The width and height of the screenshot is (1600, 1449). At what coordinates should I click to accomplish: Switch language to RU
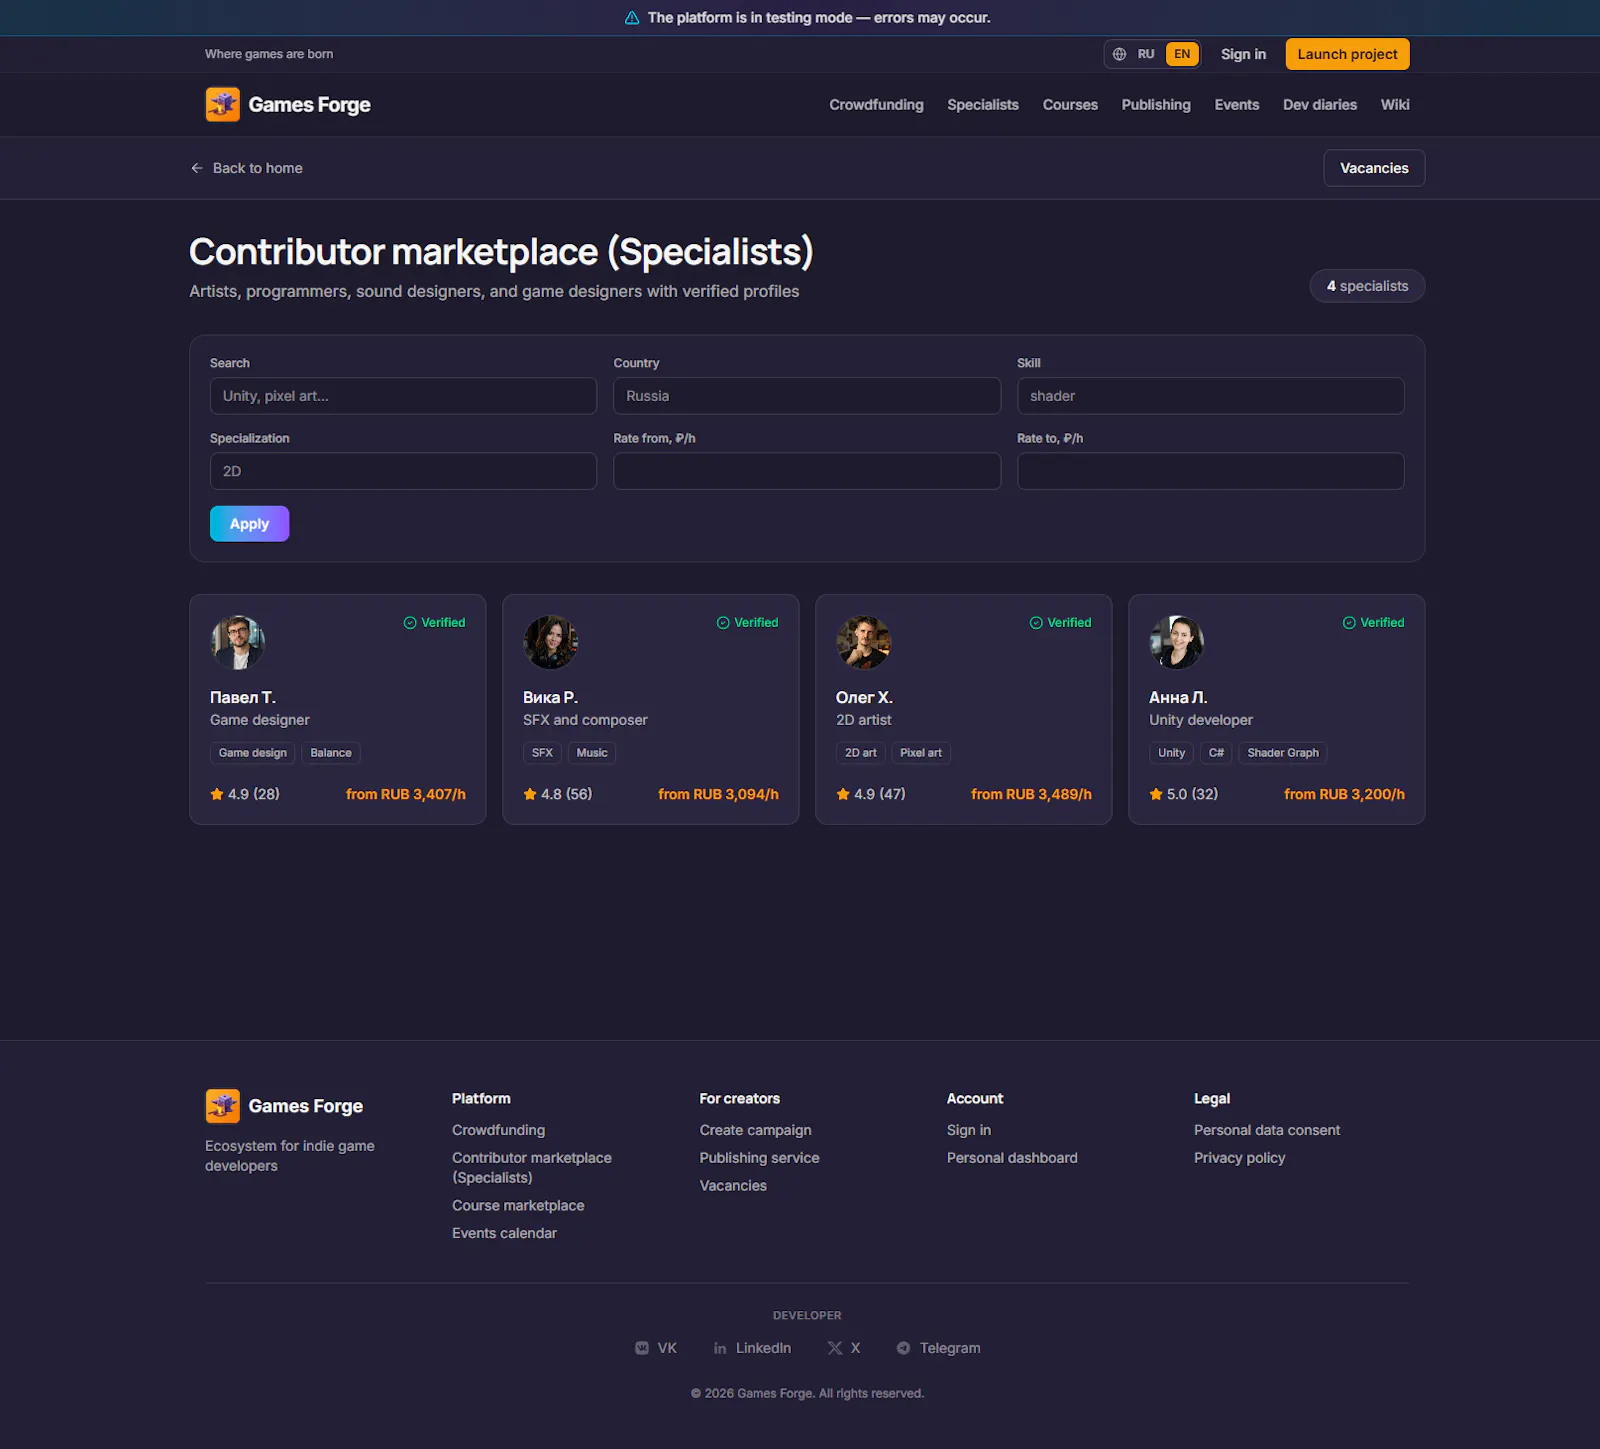tap(1146, 54)
